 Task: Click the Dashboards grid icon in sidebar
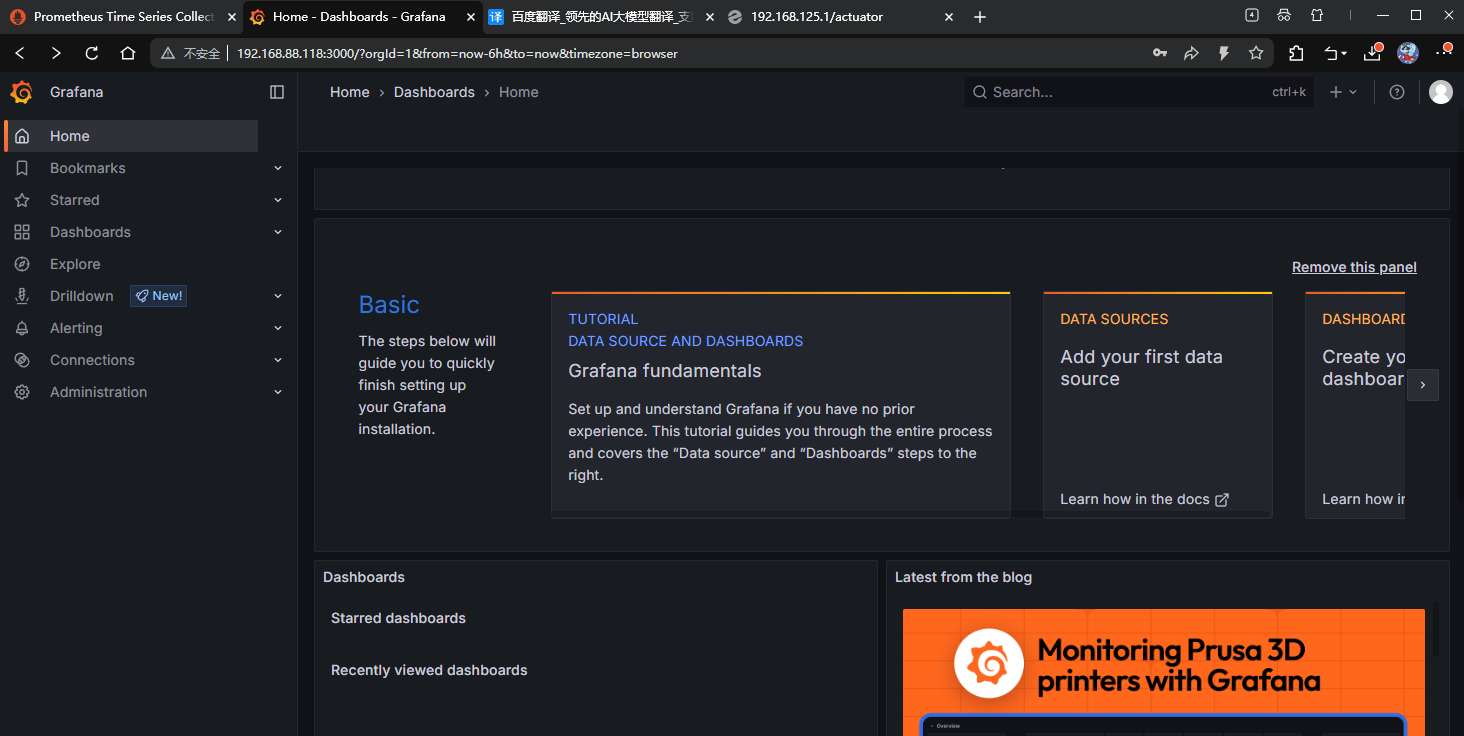pos(22,232)
